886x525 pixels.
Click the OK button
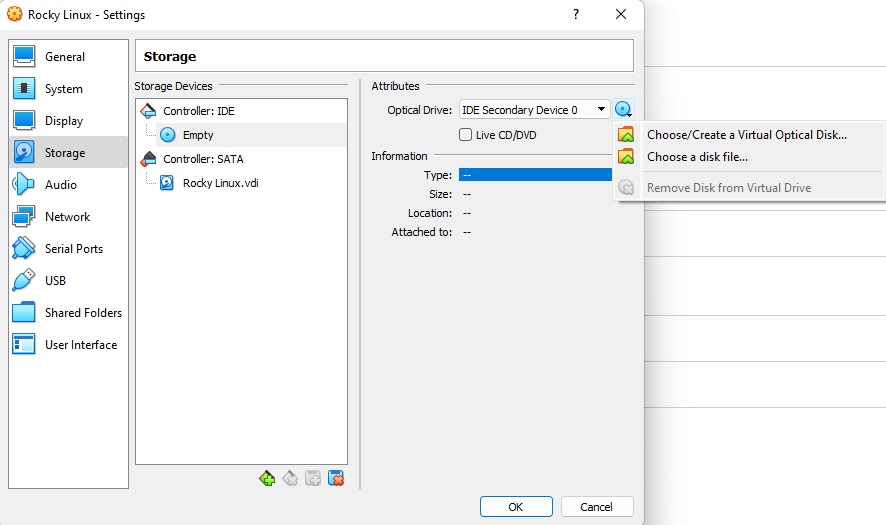(516, 506)
